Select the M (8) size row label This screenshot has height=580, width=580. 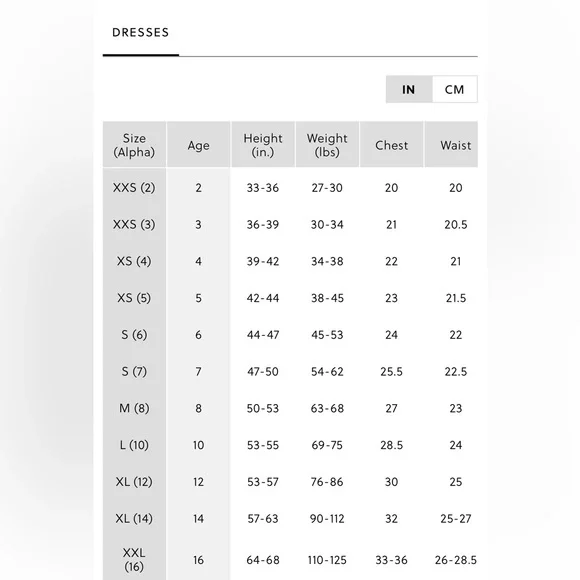(x=134, y=408)
